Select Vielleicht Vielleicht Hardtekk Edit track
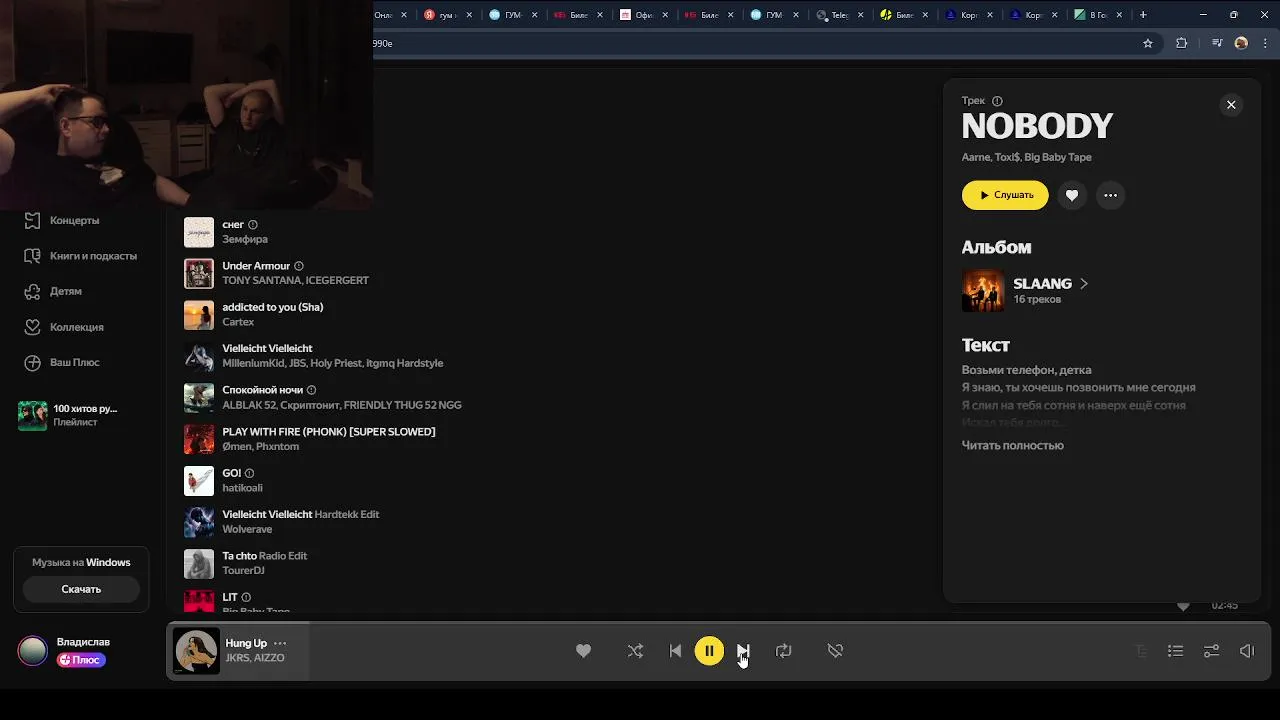This screenshot has width=1280, height=720. [x=301, y=514]
